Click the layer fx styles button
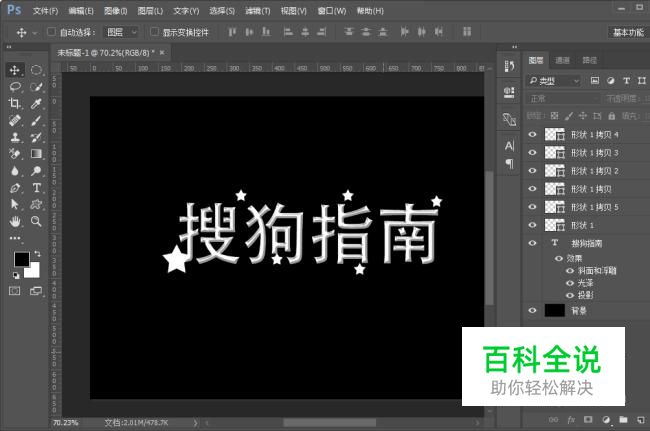650x431 pixels. tap(571, 420)
